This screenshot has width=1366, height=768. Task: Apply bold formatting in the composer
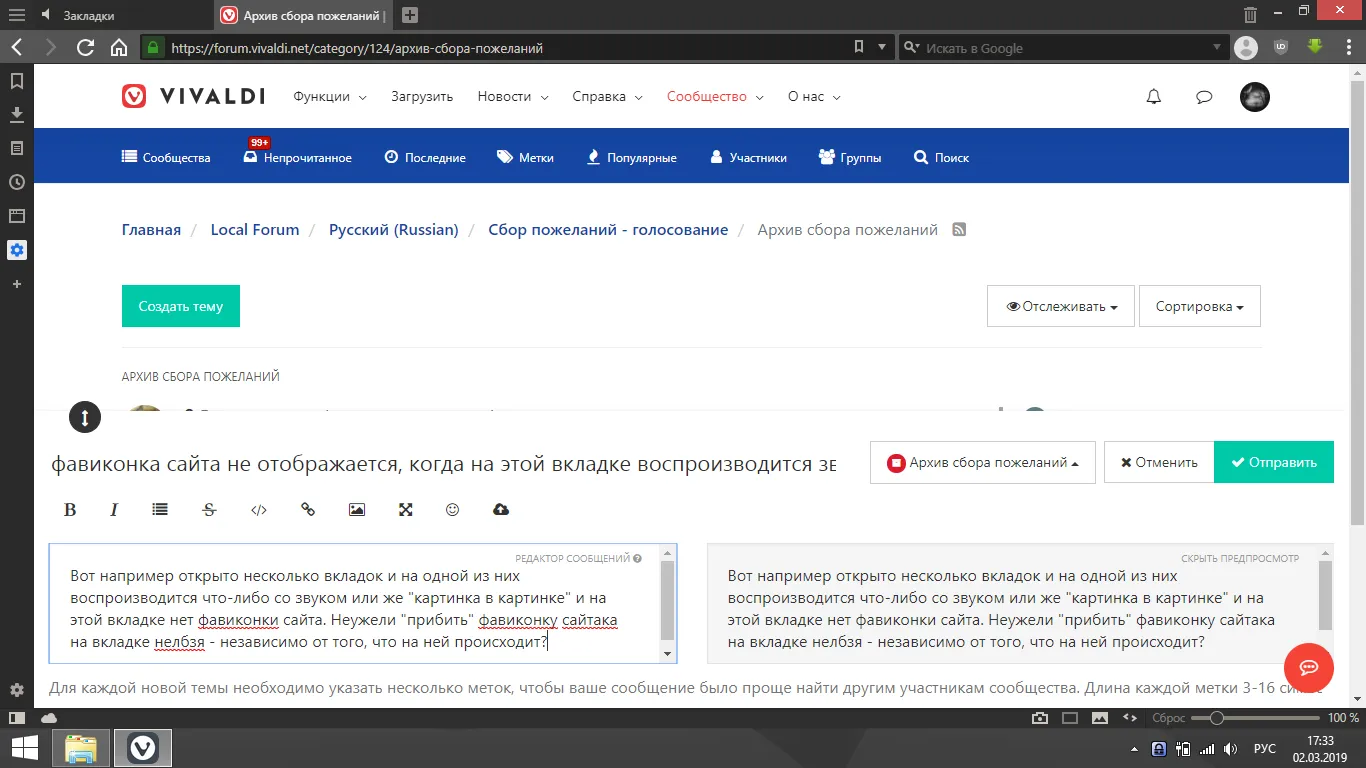point(70,510)
